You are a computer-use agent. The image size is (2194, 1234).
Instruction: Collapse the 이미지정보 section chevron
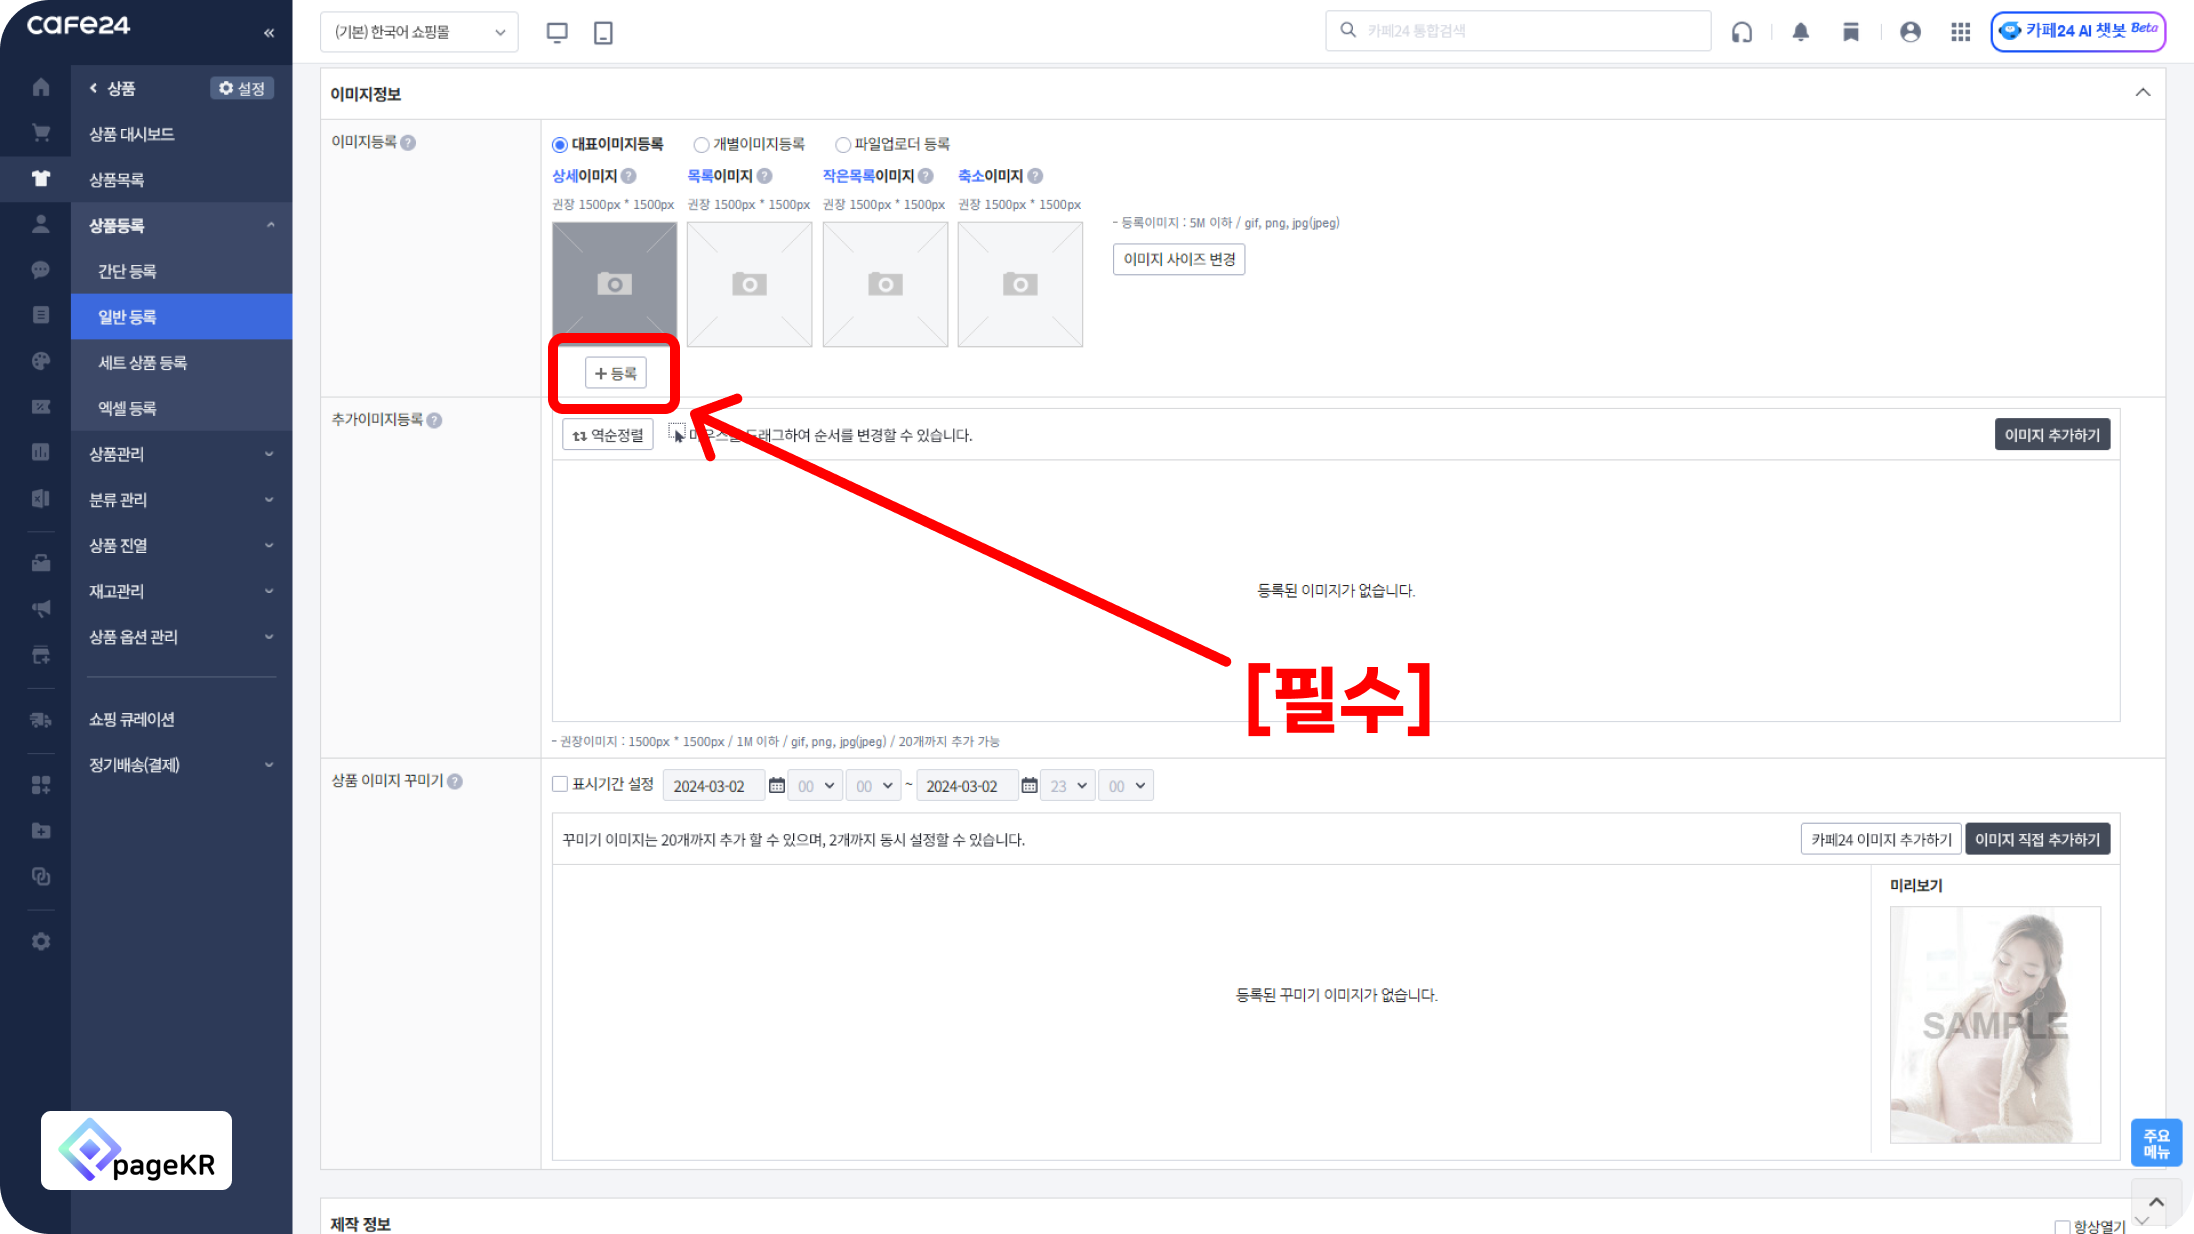pyautogui.click(x=2142, y=93)
